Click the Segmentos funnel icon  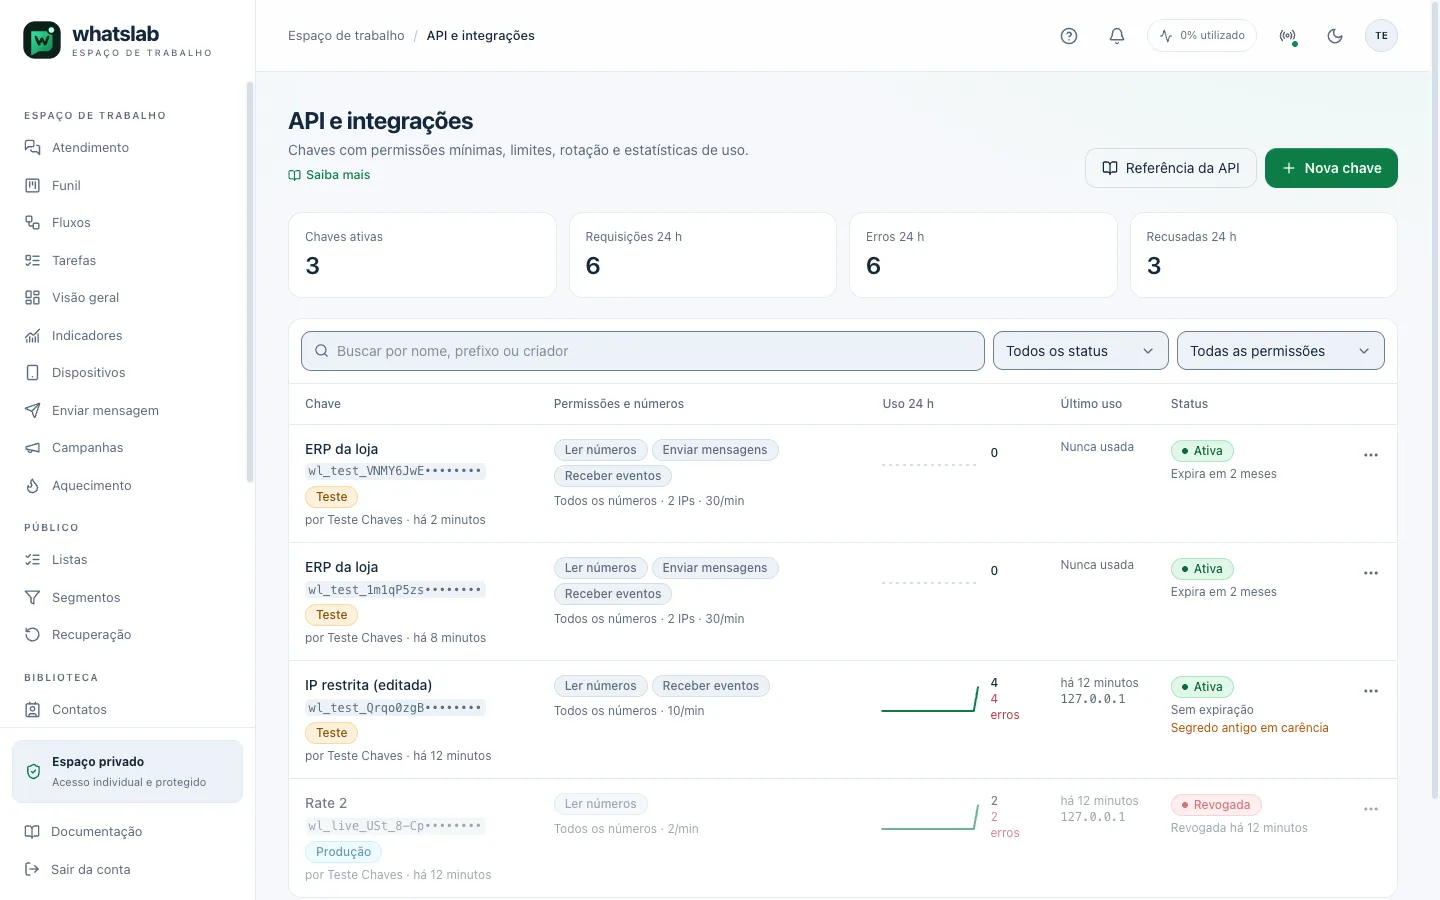pyautogui.click(x=32, y=597)
